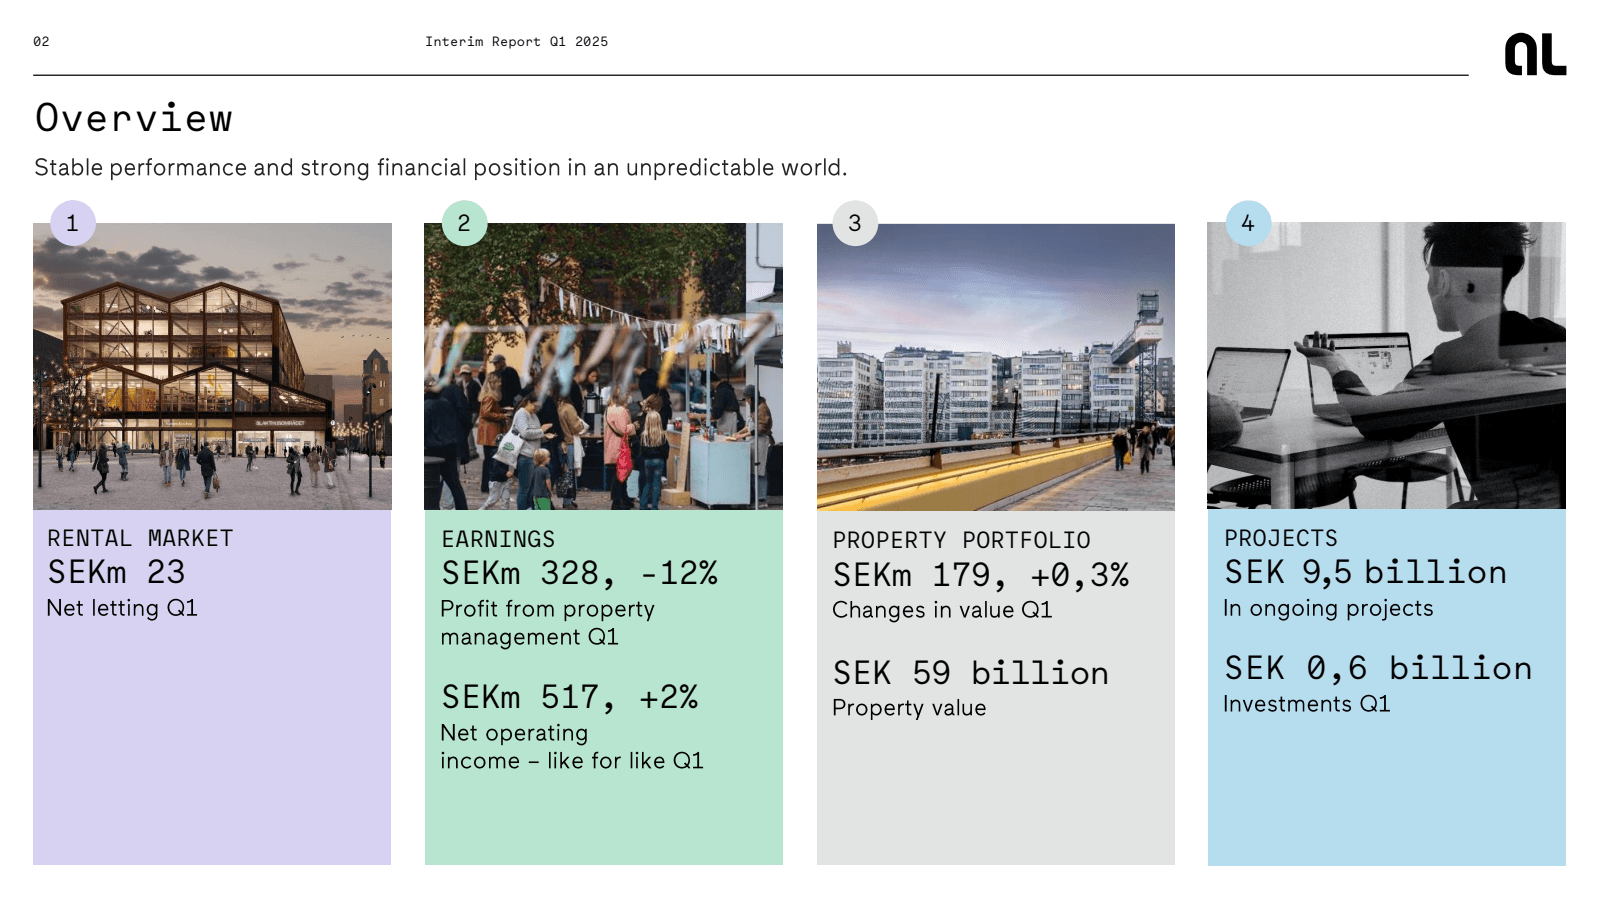Click the Interim Report Q1 2025 header
1600x900 pixels.
coord(516,42)
